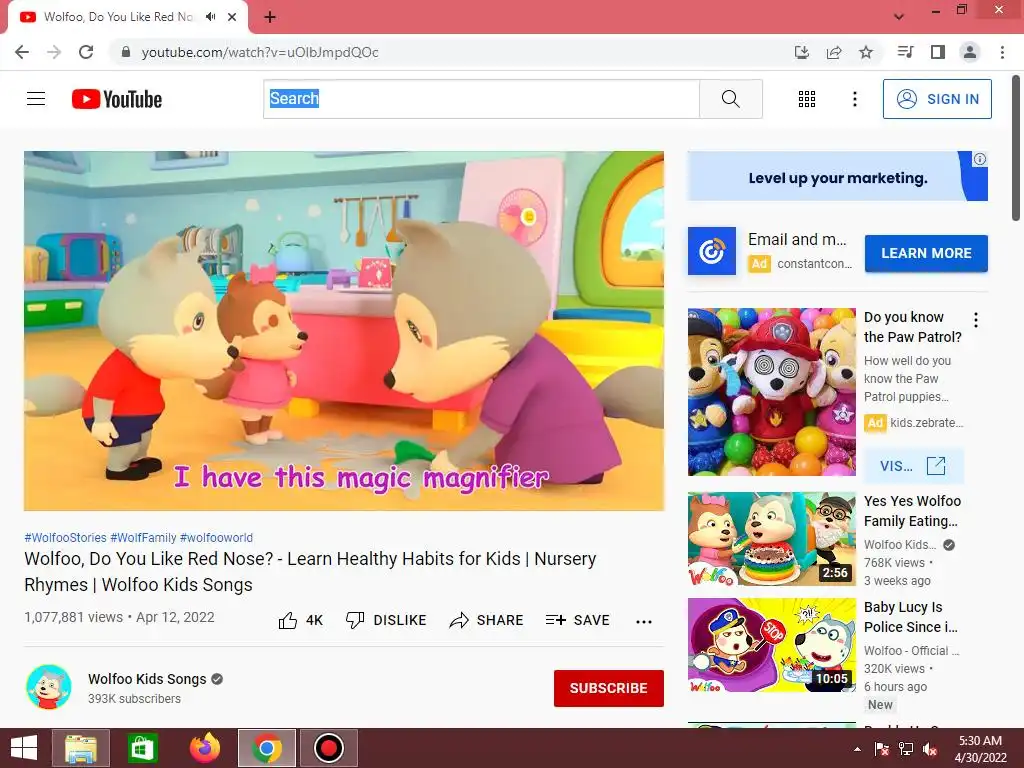Viewport: 1024px width, 768px height.
Task: Open network tray icon
Action: 906,749
